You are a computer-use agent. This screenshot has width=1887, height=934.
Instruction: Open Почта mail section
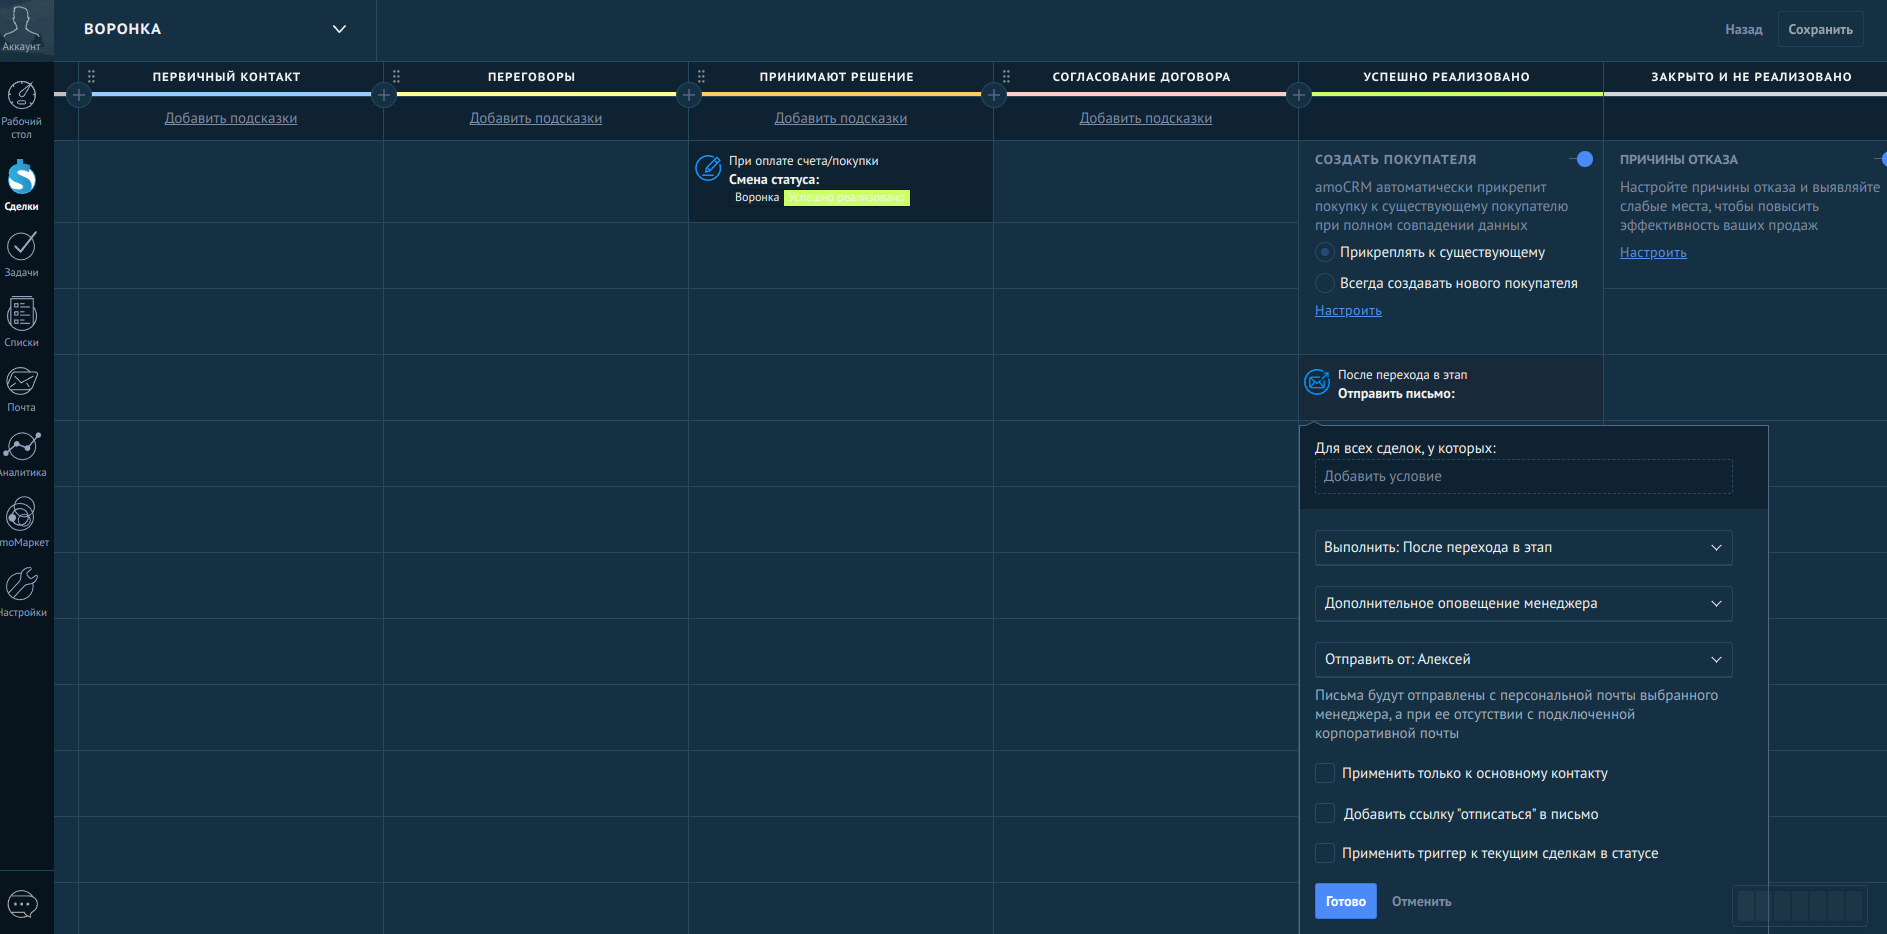[21, 389]
